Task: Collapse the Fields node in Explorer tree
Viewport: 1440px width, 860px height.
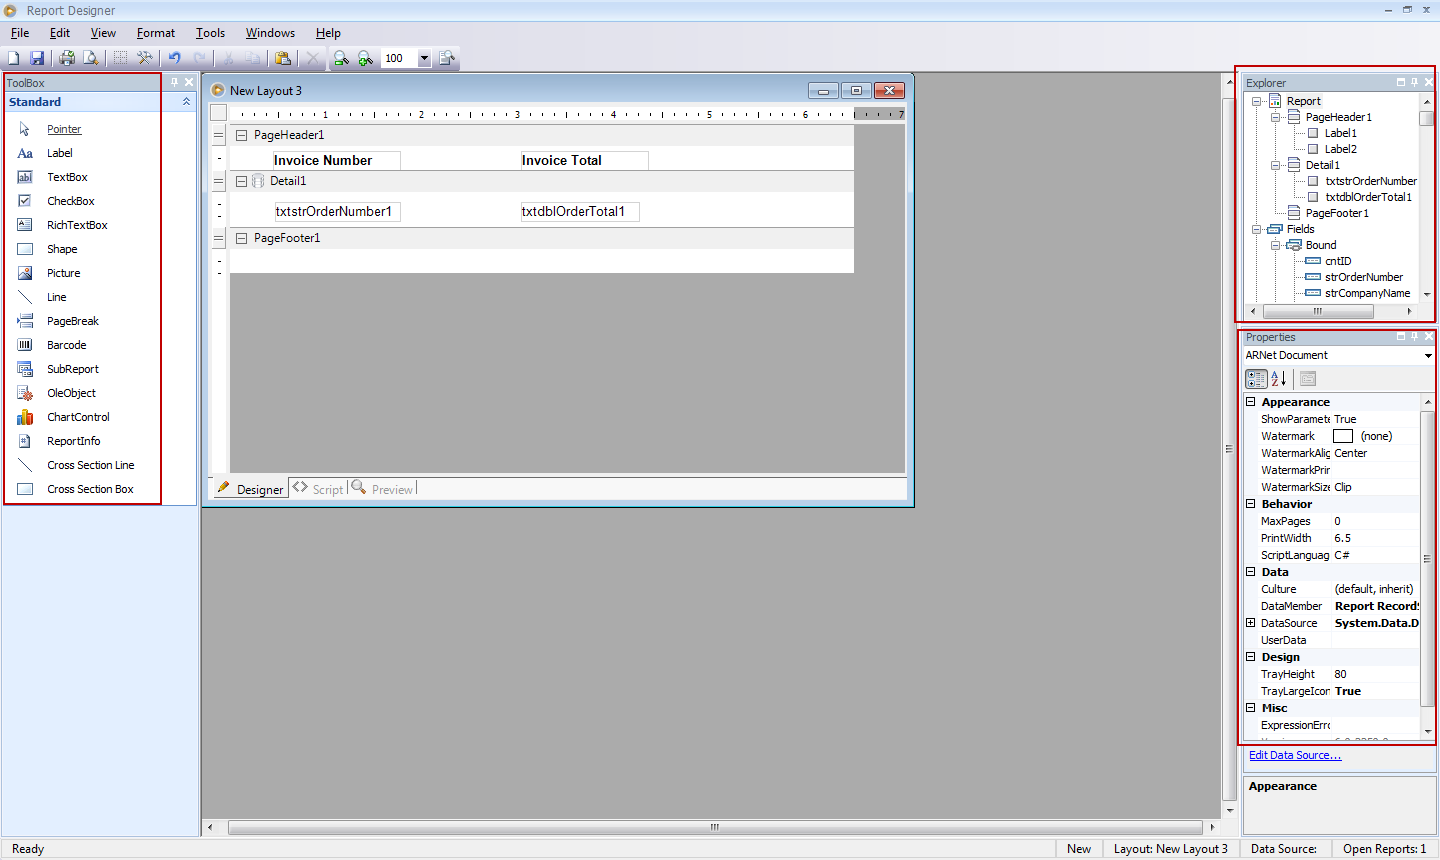Action: pos(1256,229)
